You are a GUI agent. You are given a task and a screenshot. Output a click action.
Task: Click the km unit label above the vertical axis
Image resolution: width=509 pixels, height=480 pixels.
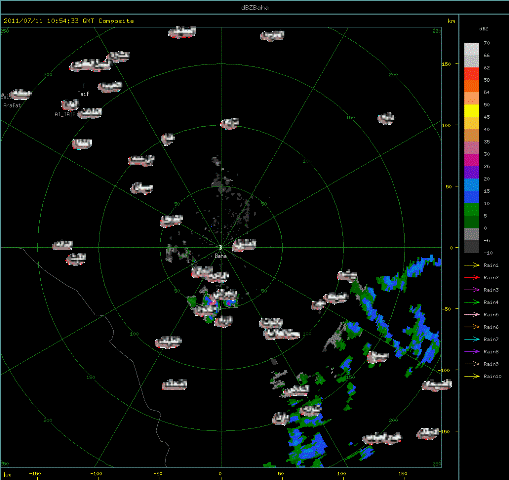coord(451,21)
